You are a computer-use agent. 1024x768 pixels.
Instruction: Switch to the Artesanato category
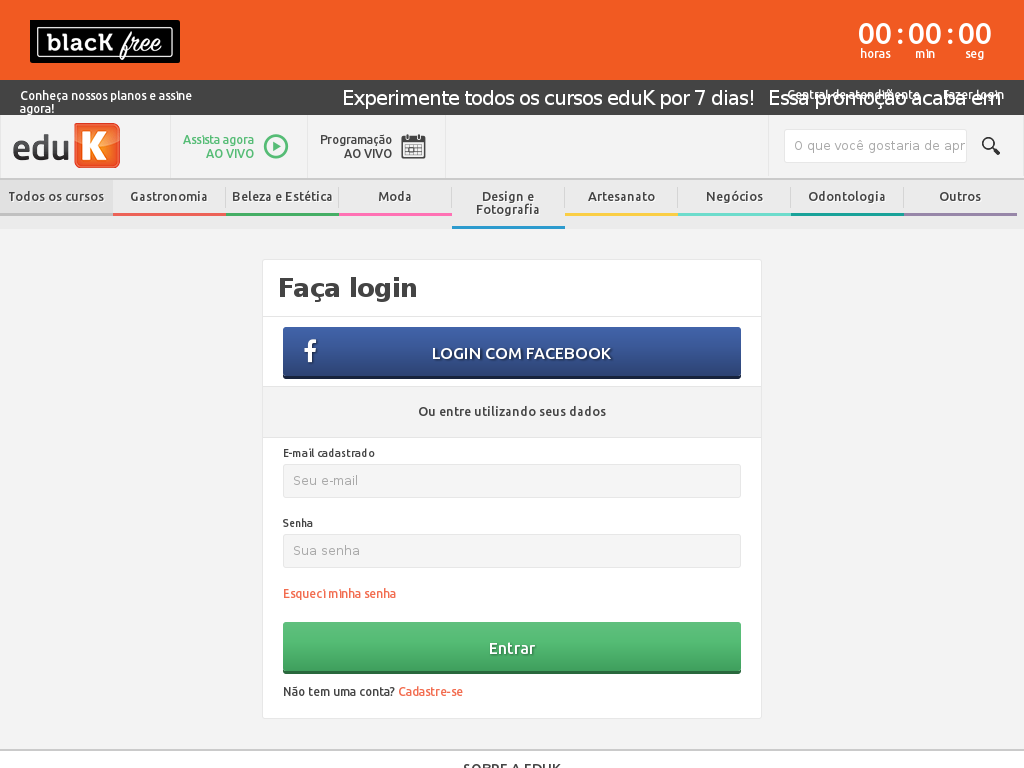click(x=620, y=197)
